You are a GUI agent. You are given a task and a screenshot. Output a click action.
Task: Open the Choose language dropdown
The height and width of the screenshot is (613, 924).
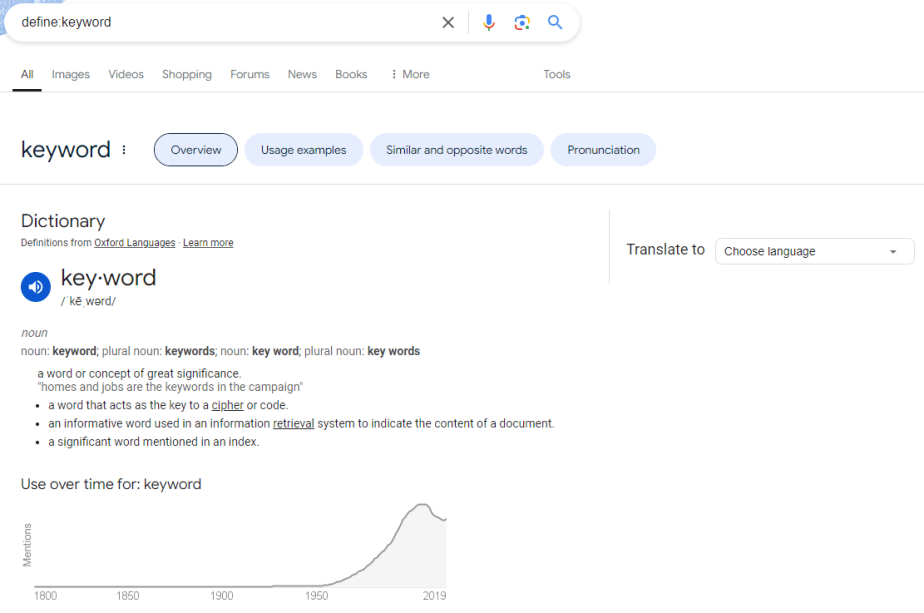click(814, 251)
